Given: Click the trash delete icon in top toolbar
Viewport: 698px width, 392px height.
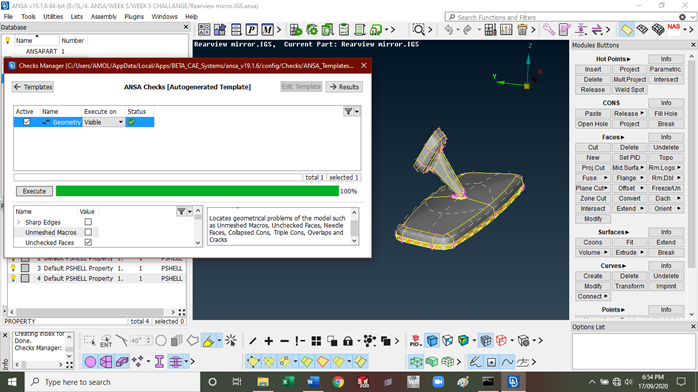Looking at the screenshot, I should tap(522, 30).
